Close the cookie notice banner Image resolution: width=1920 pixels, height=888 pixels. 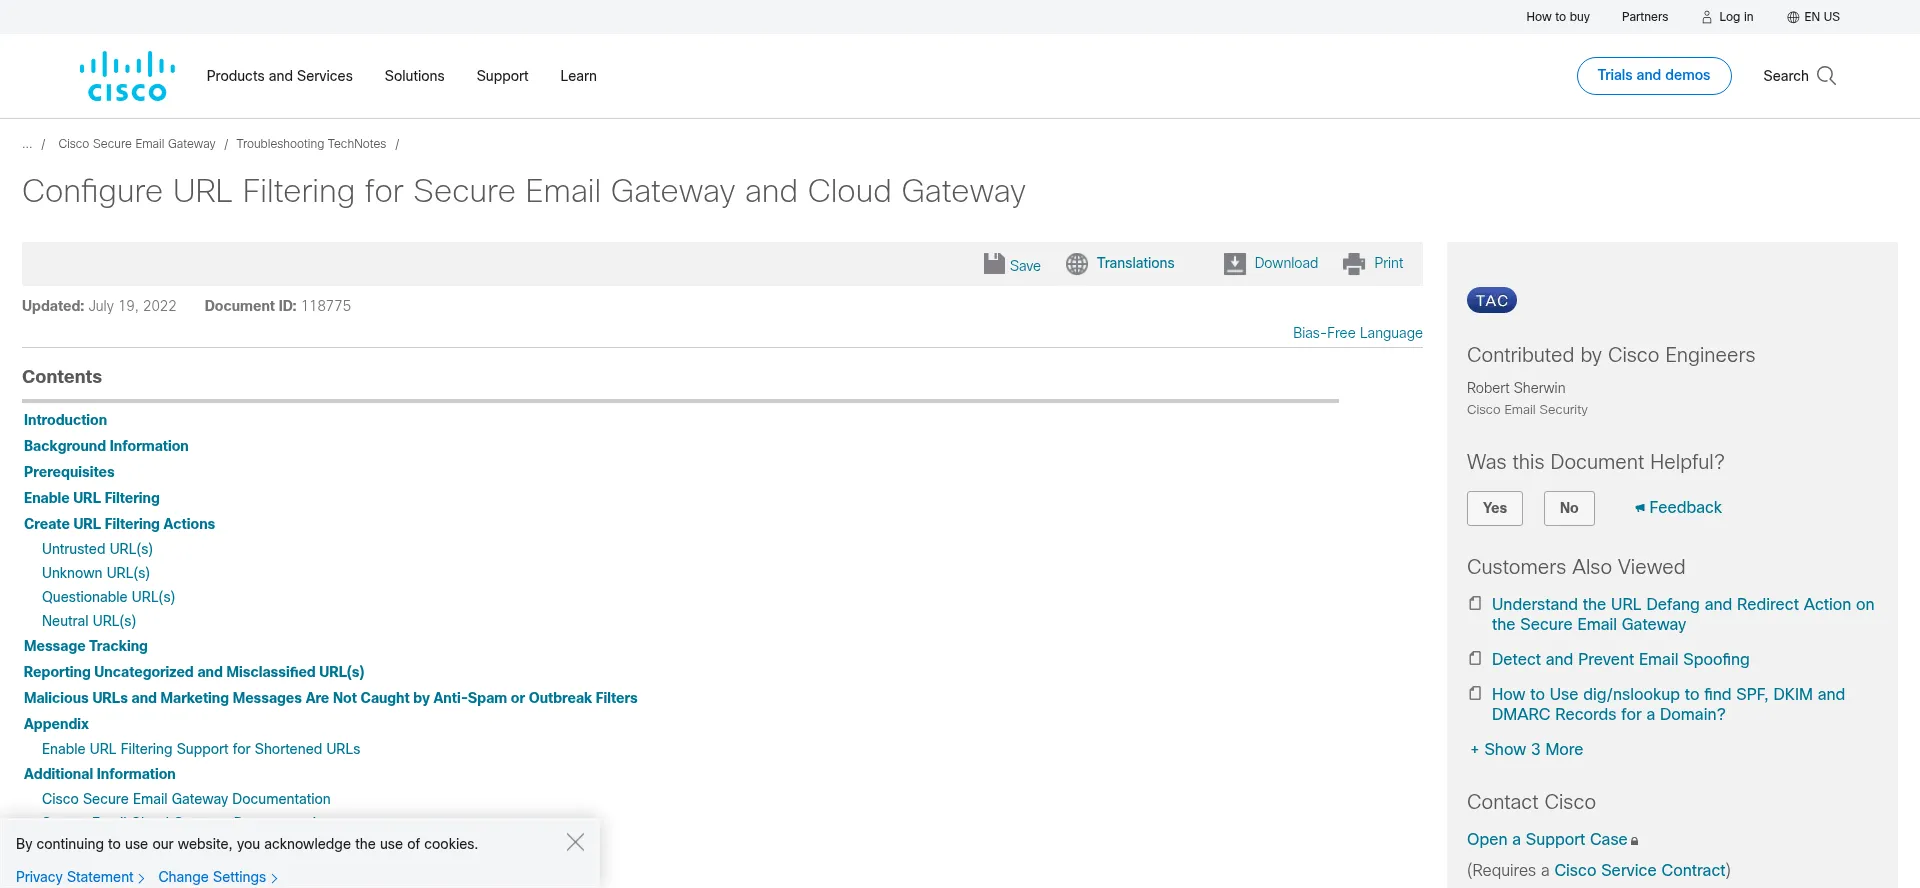click(x=575, y=842)
